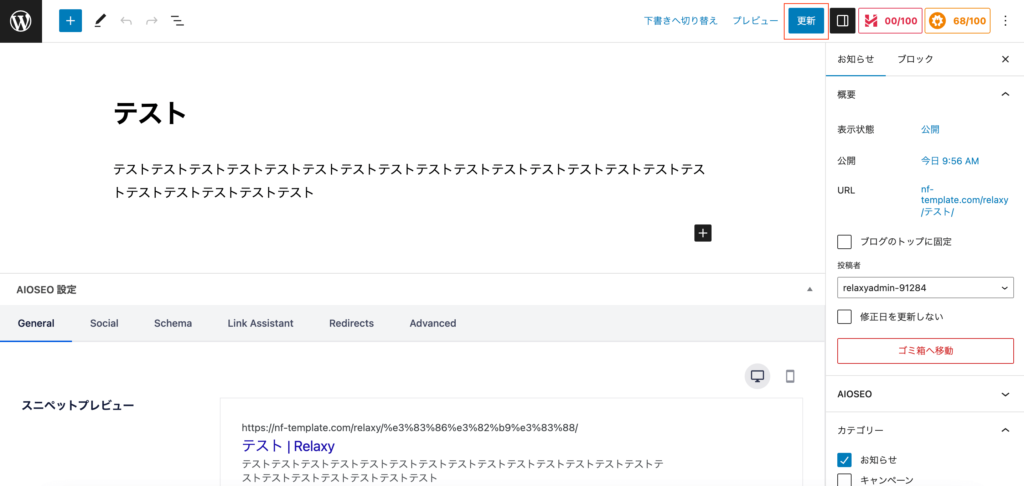Select the Advanced AIOSEO tab
Viewport: 1024px width, 486px height.
pos(433,323)
